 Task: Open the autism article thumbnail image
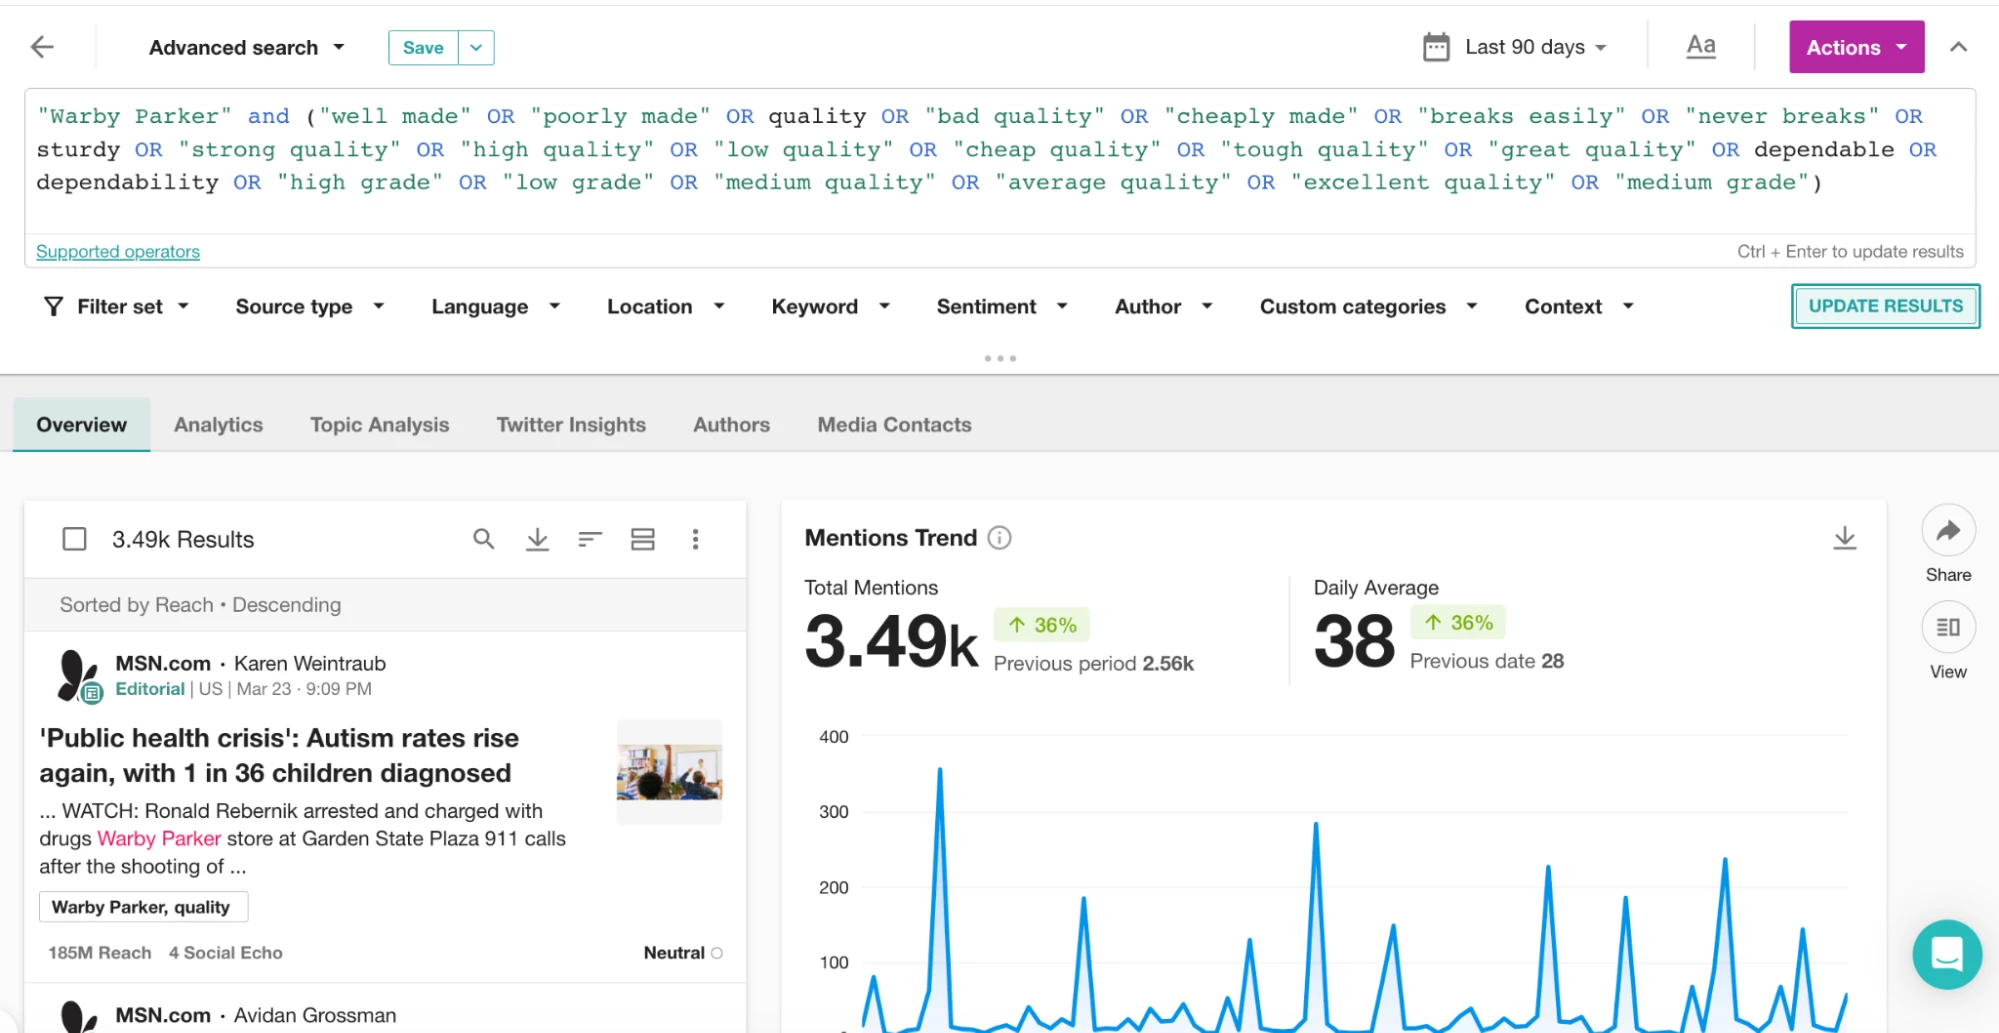coord(669,772)
